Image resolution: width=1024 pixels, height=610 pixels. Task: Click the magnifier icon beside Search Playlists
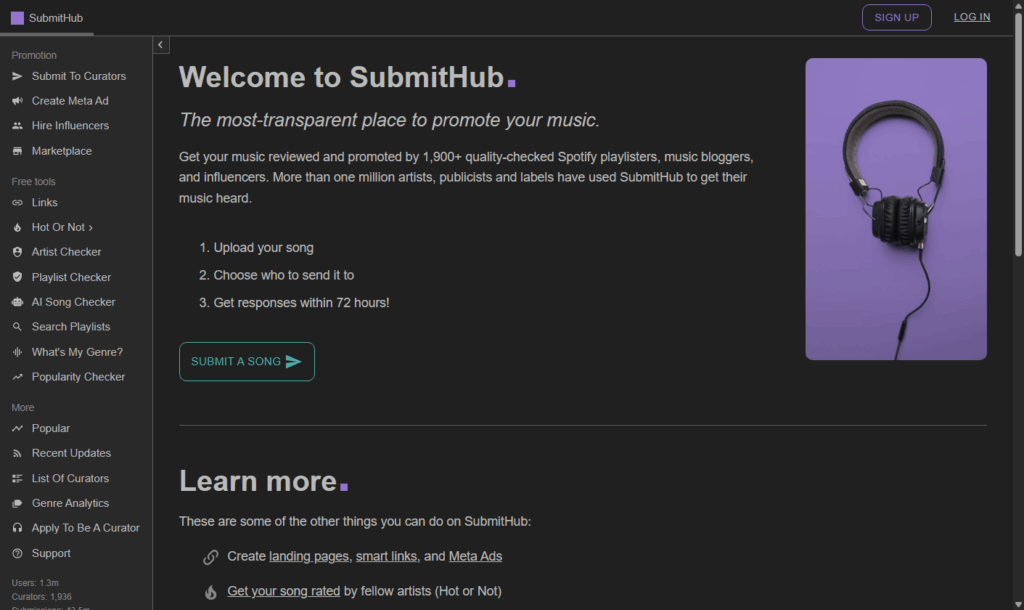pos(17,327)
